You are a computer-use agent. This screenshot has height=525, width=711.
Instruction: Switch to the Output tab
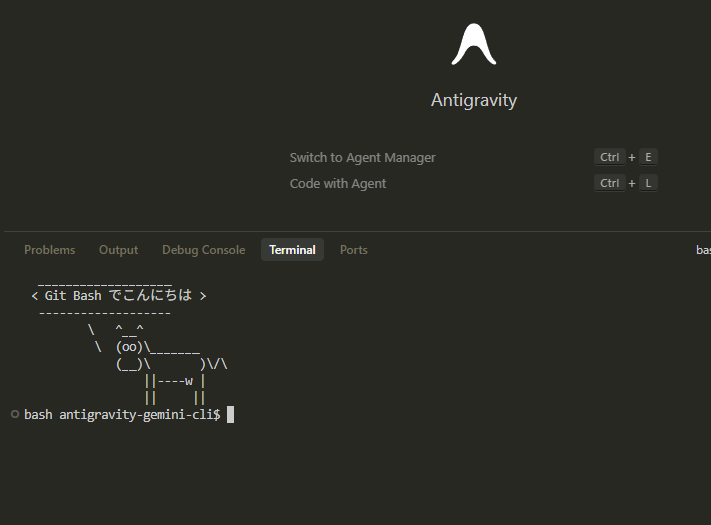[x=118, y=250]
